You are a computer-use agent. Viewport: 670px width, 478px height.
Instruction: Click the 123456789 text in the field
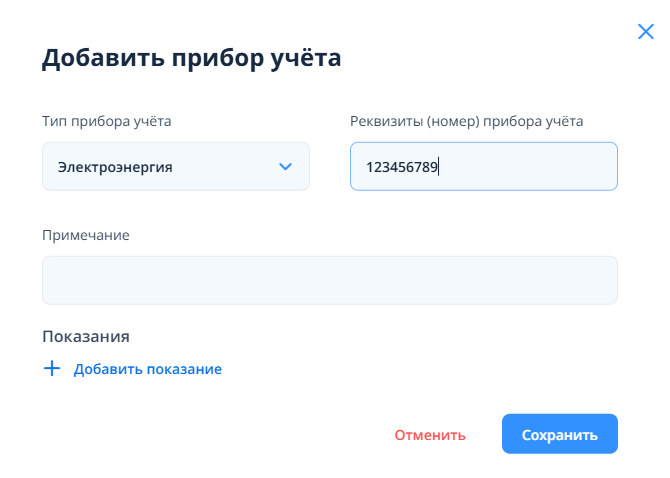coord(402,167)
